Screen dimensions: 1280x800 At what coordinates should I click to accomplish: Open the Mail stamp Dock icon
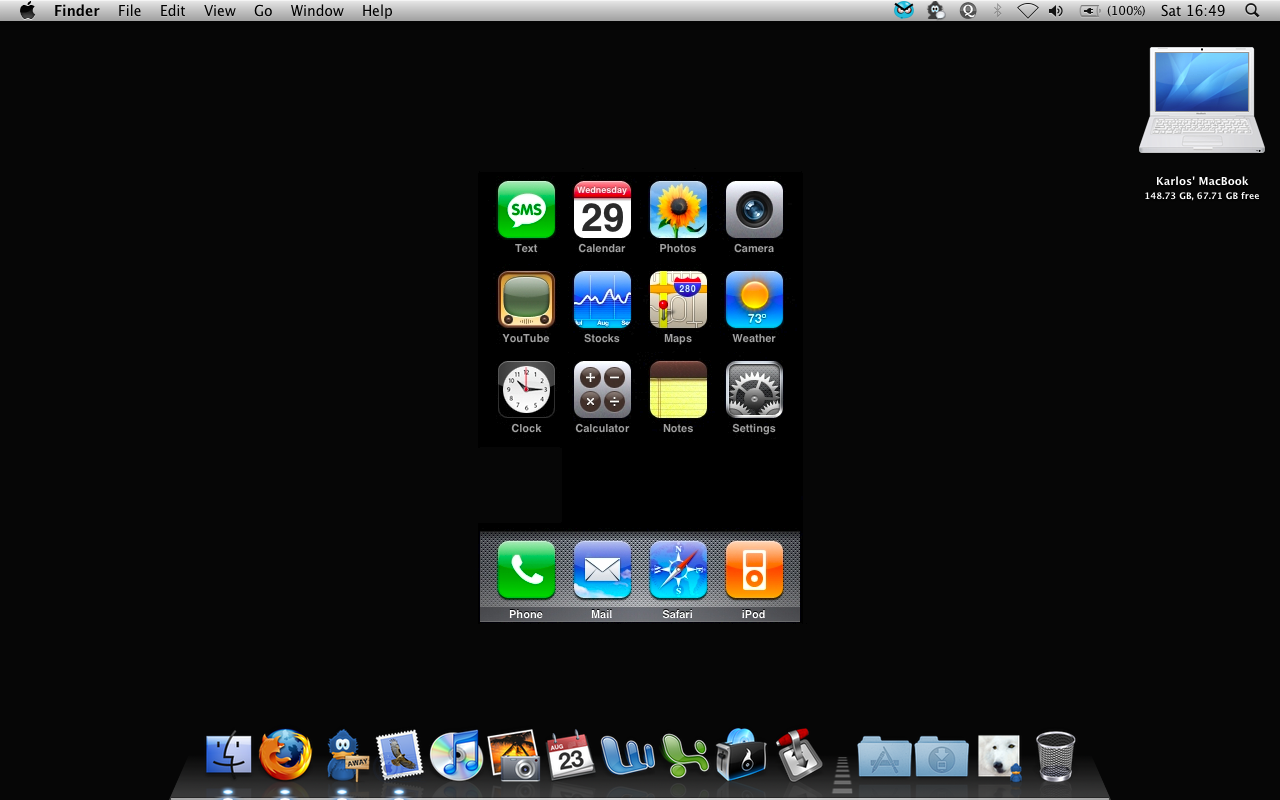click(x=400, y=755)
